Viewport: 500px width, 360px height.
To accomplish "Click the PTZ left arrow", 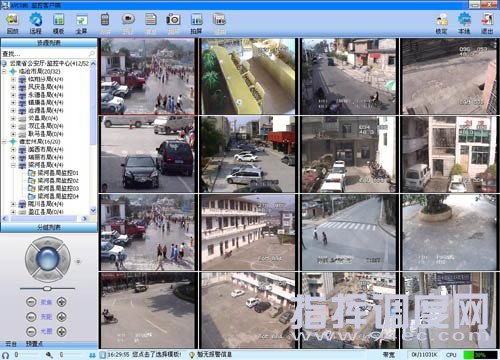I will [31, 259].
